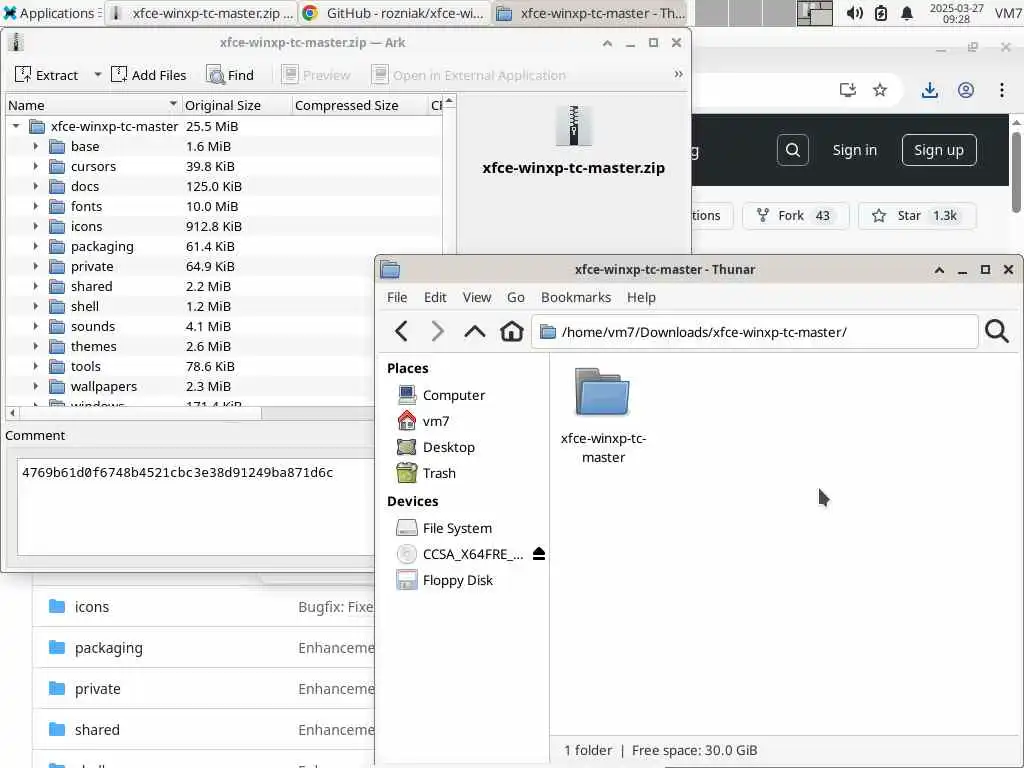Click the GitHub search icon
The height and width of the screenshot is (768, 1024).
793,150
